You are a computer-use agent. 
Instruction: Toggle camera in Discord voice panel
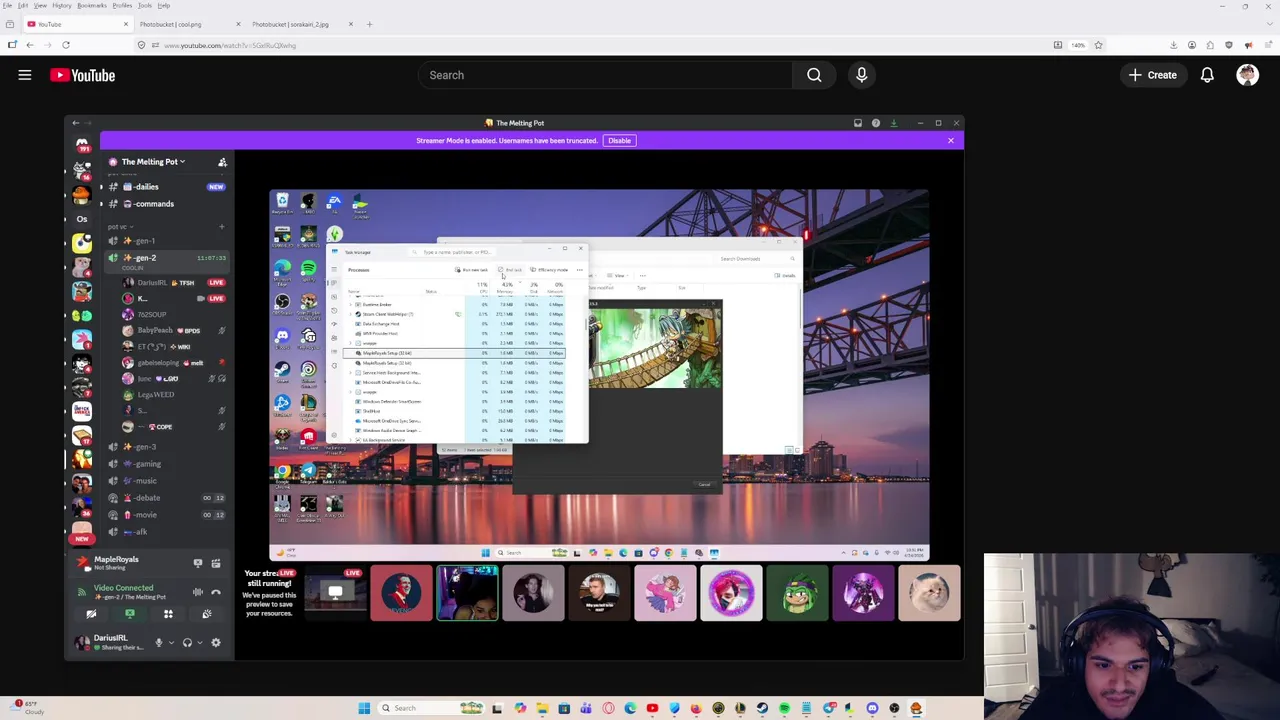coord(91,614)
